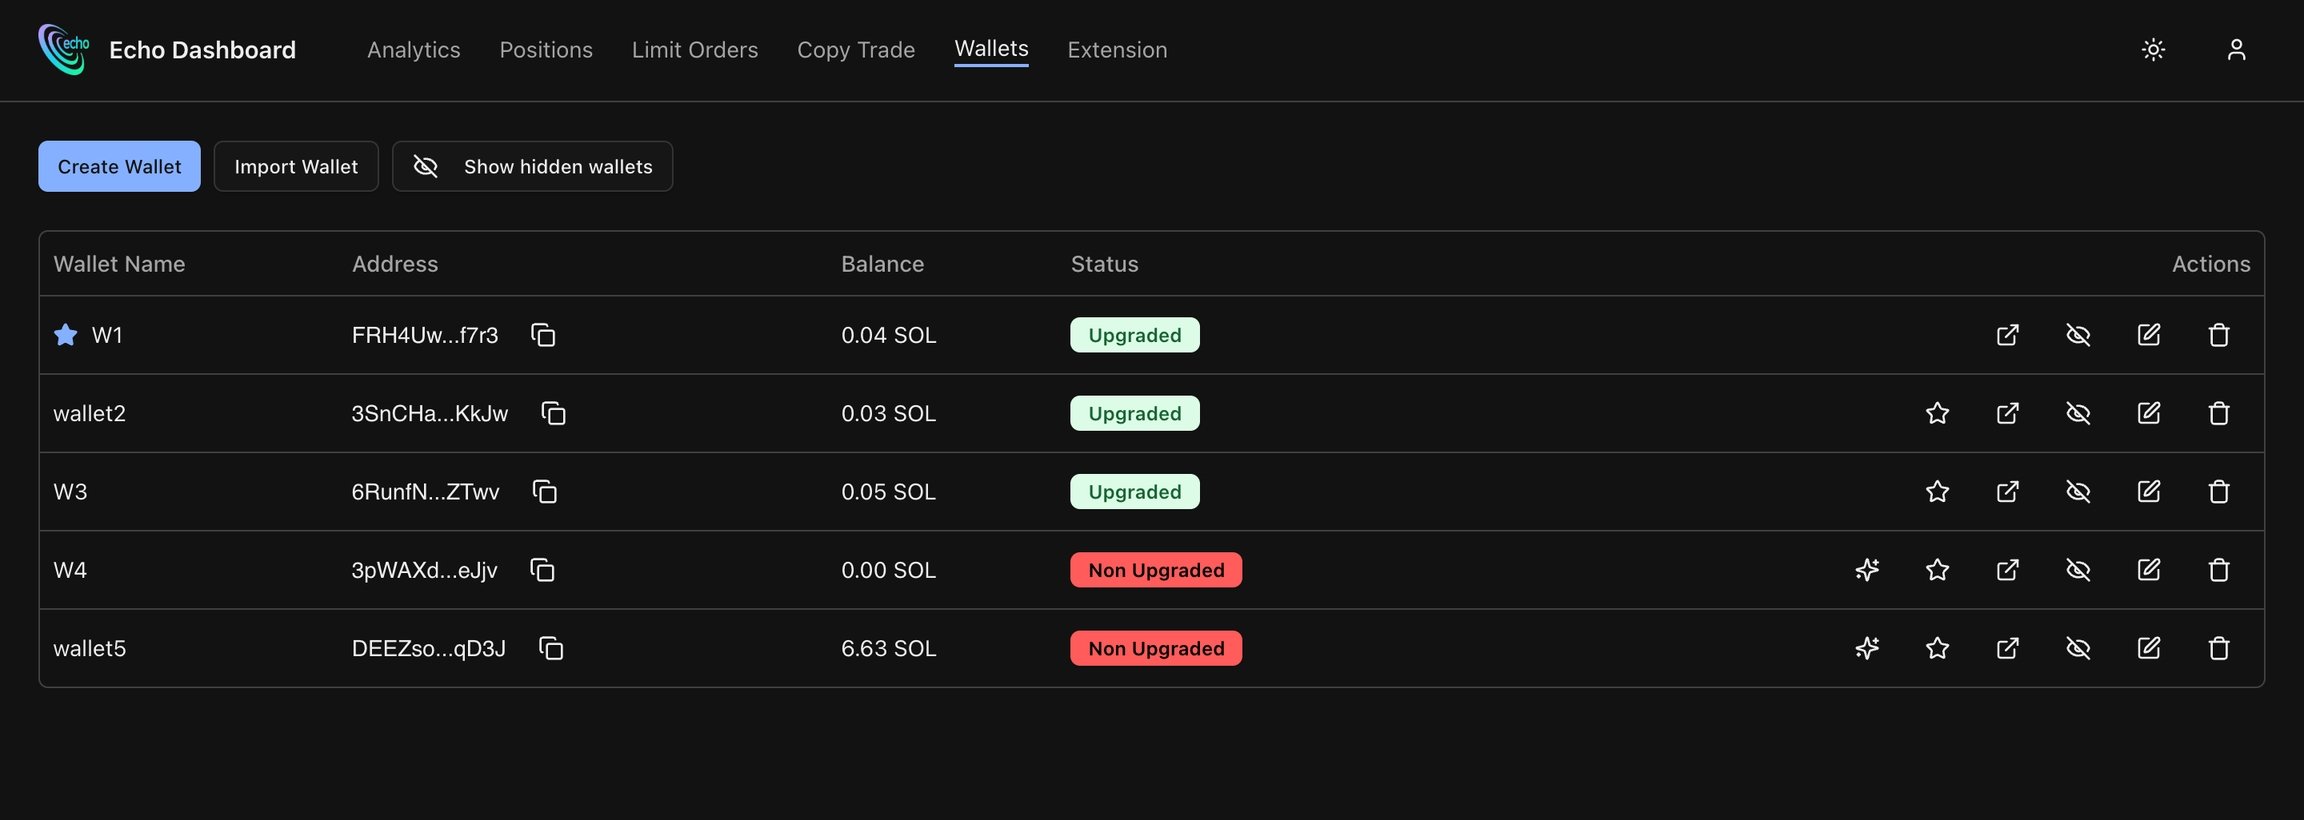
Task: Delete the W1 wallet
Action: pyautogui.click(x=2219, y=335)
